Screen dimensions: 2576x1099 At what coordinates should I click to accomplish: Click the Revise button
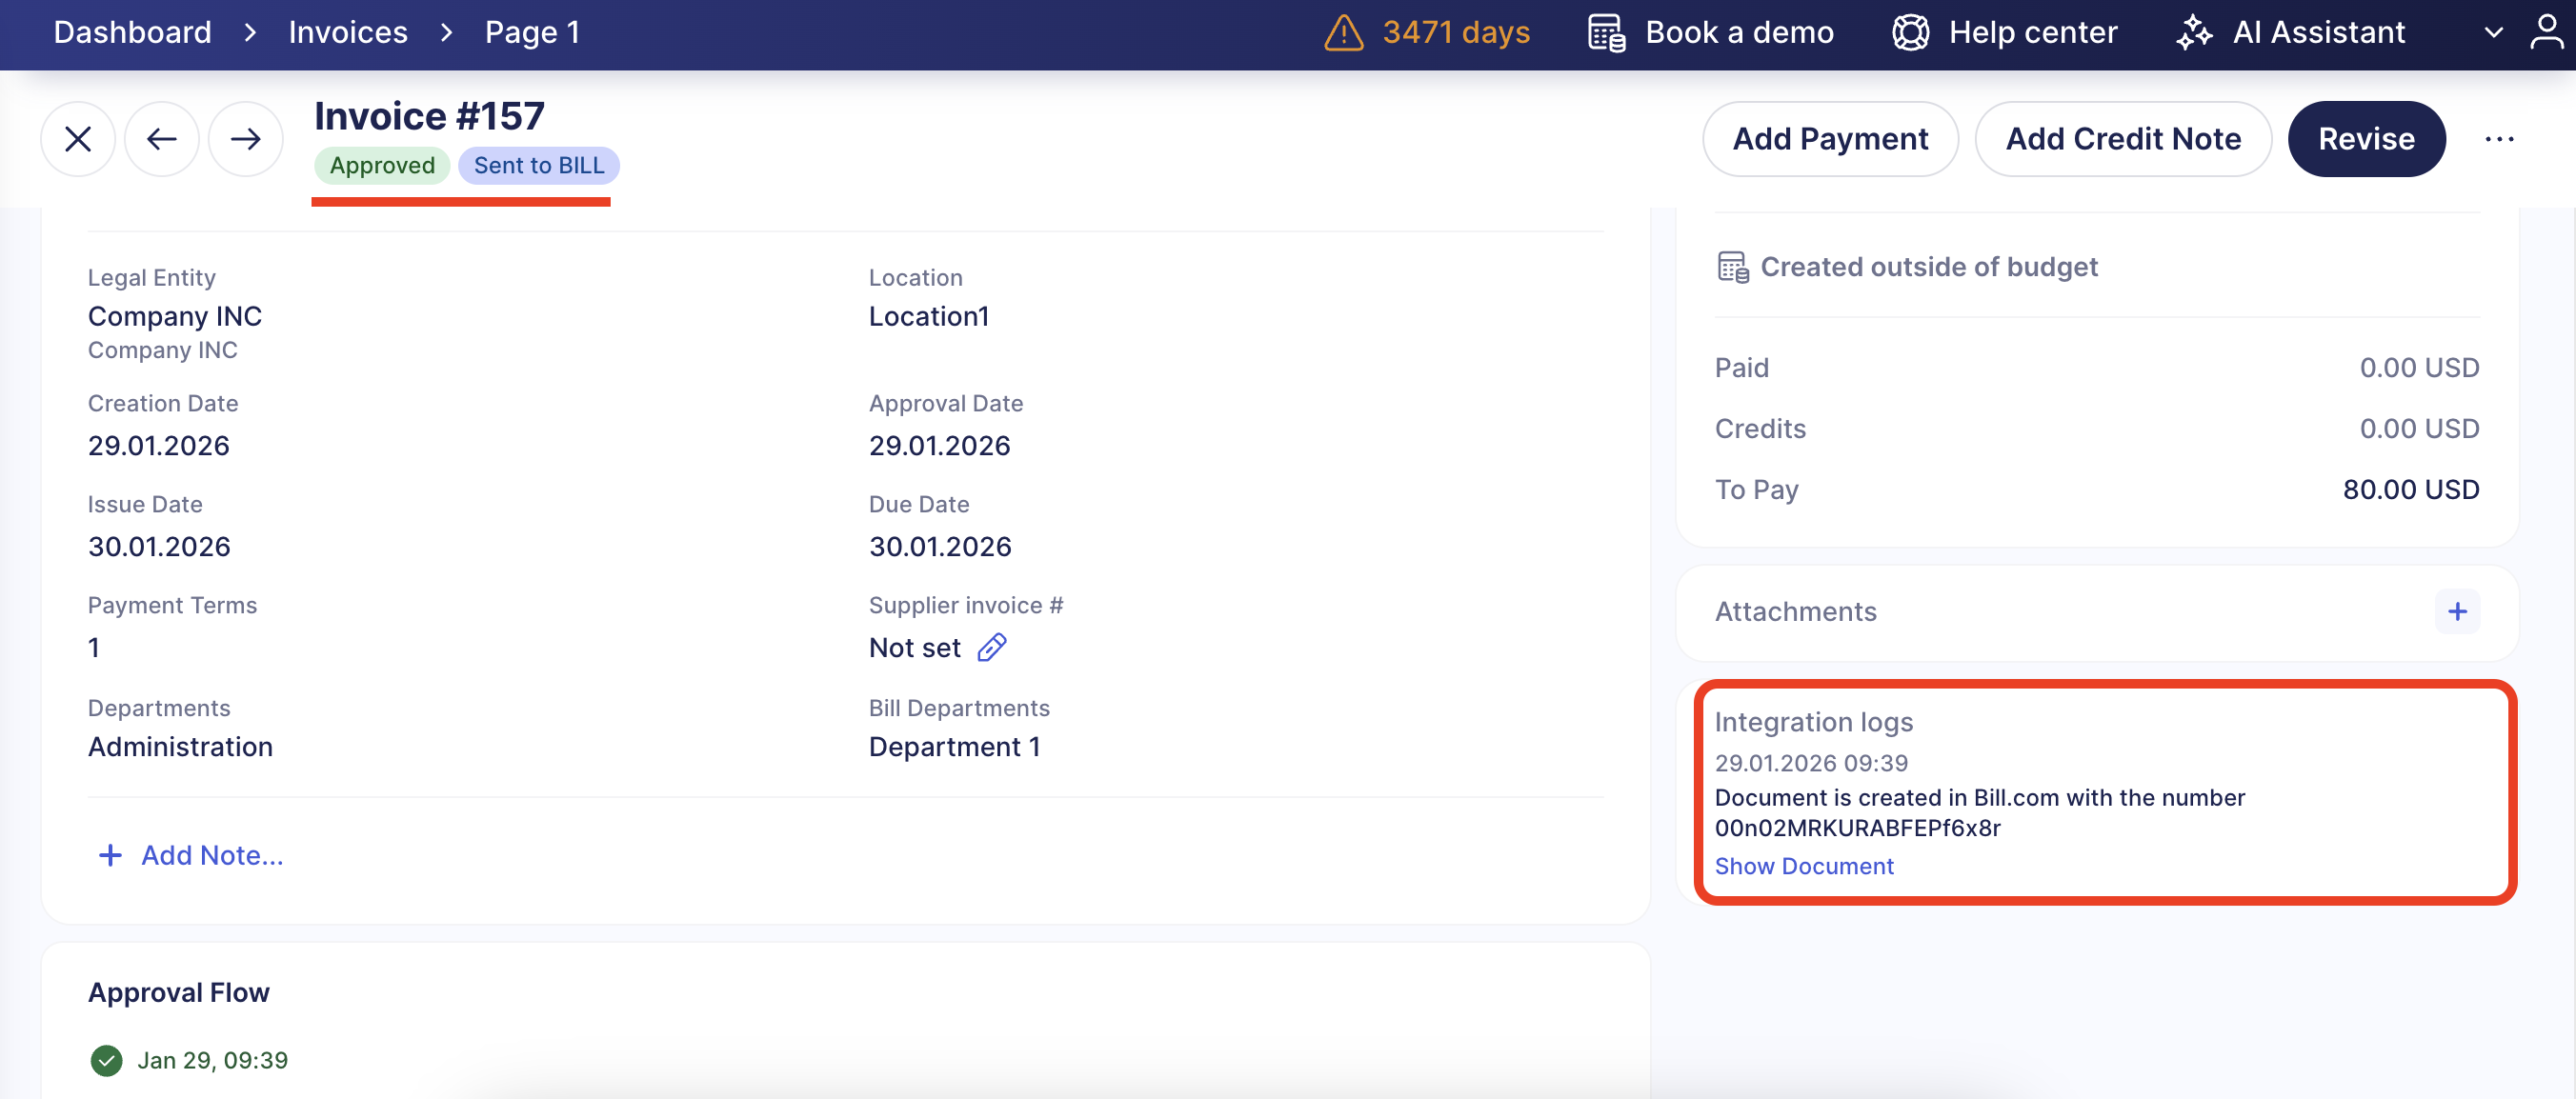tap(2366, 139)
